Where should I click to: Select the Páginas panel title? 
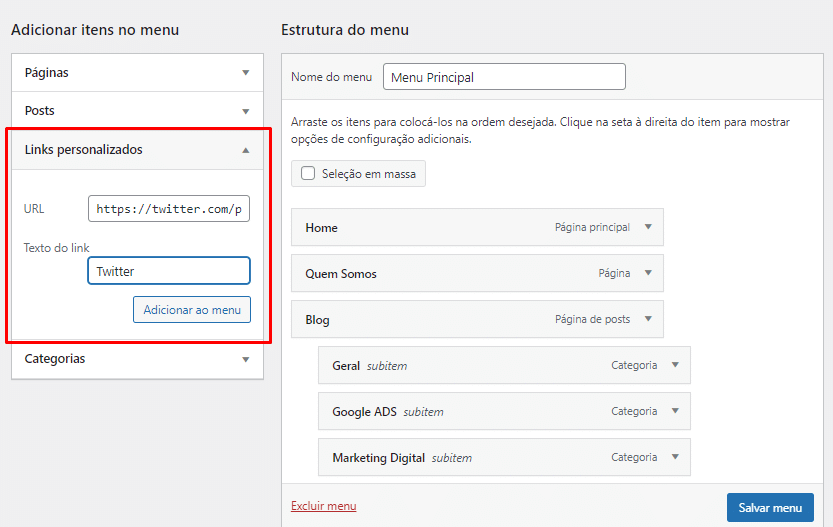point(47,73)
